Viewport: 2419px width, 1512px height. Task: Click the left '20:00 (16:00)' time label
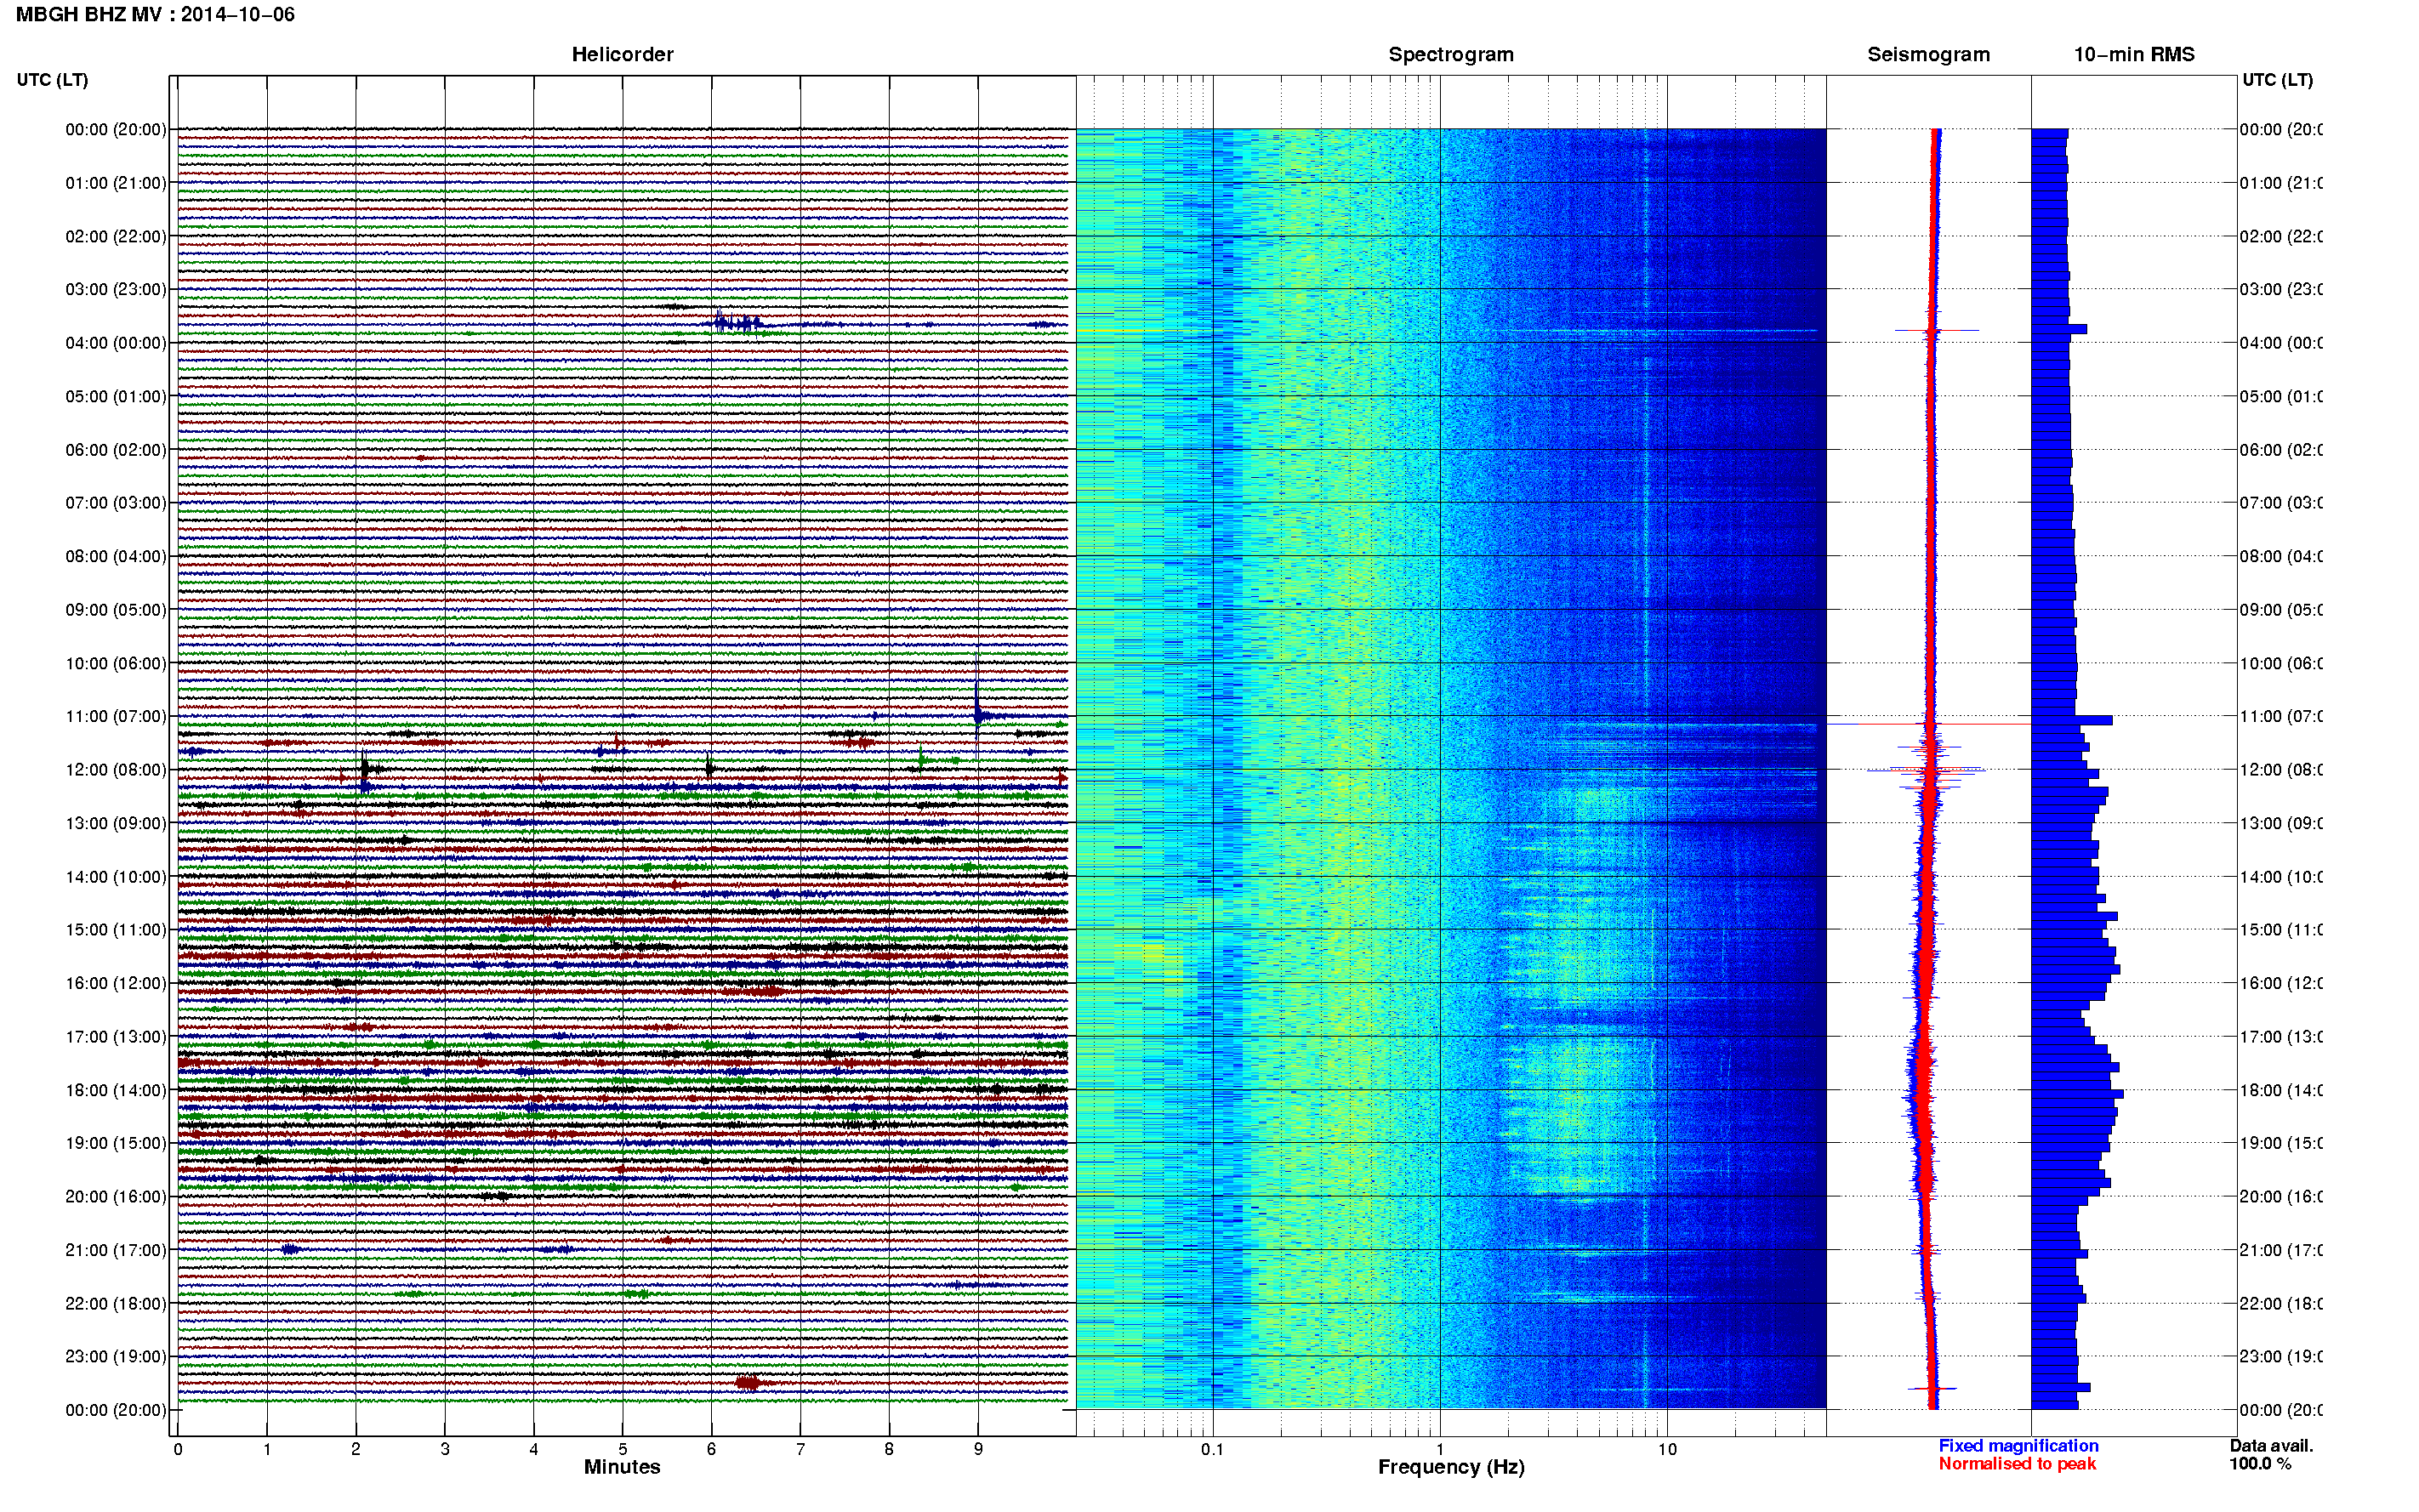(116, 1197)
